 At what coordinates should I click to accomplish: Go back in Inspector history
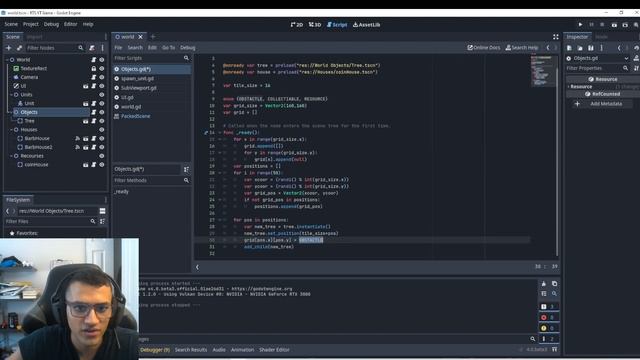click(619, 48)
